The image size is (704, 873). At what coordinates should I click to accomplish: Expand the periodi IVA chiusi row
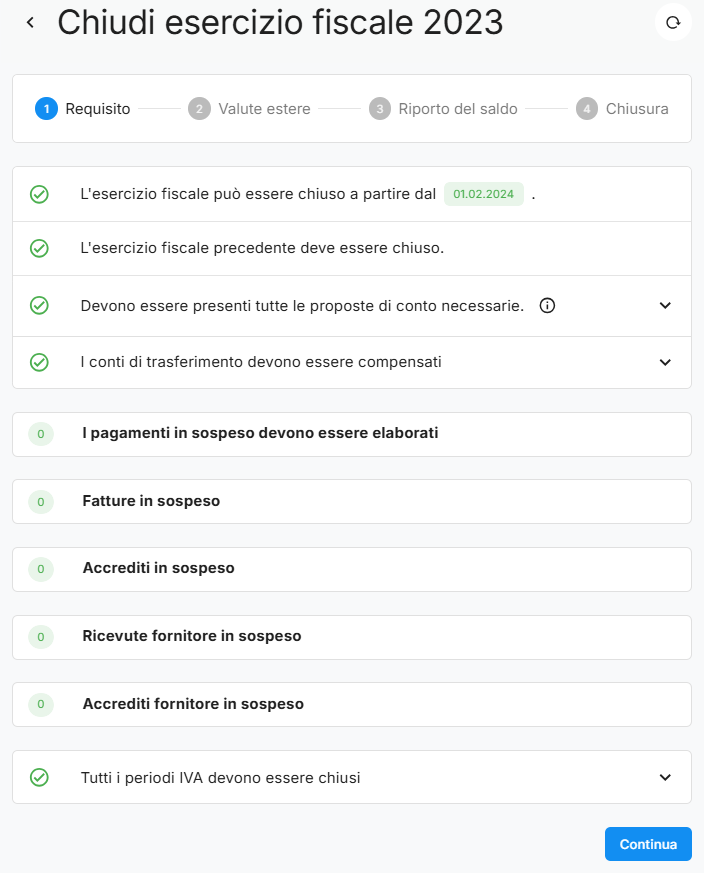point(666,777)
